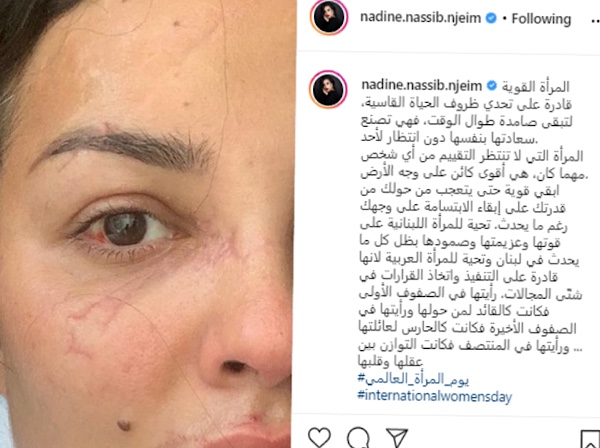Like the post with the heart icon
The image size is (600, 448).
pos(320,437)
